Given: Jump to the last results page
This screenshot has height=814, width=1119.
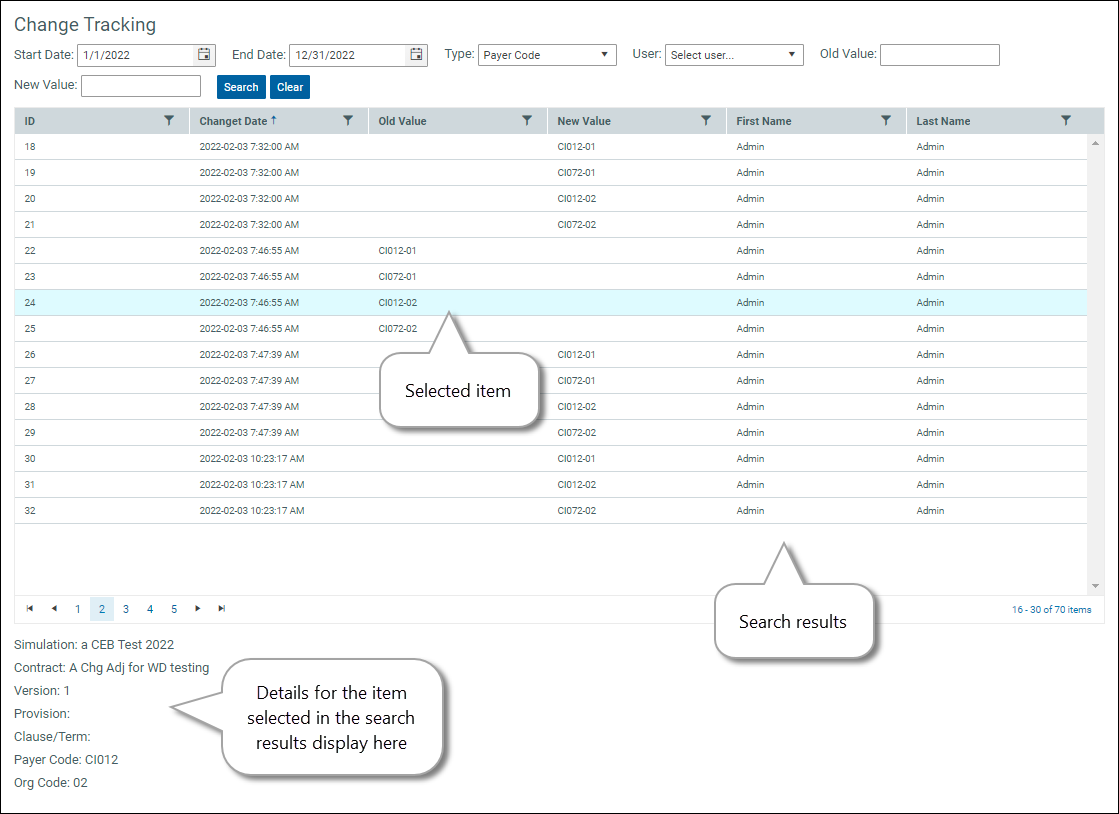Looking at the screenshot, I should 221,608.
